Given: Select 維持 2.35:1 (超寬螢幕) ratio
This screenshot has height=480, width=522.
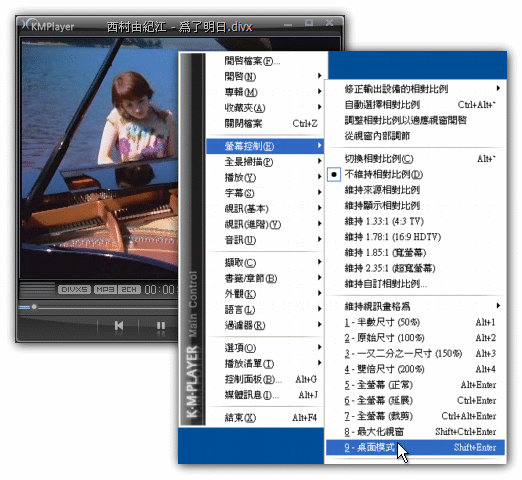Looking at the screenshot, I should click(x=415, y=268).
